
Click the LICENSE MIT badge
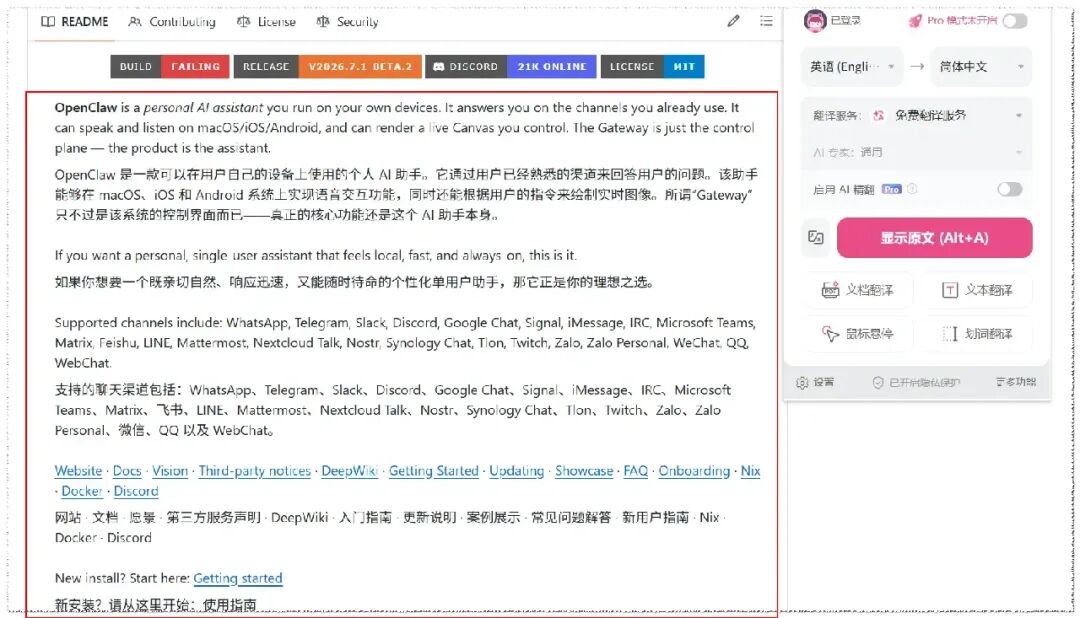coord(652,66)
